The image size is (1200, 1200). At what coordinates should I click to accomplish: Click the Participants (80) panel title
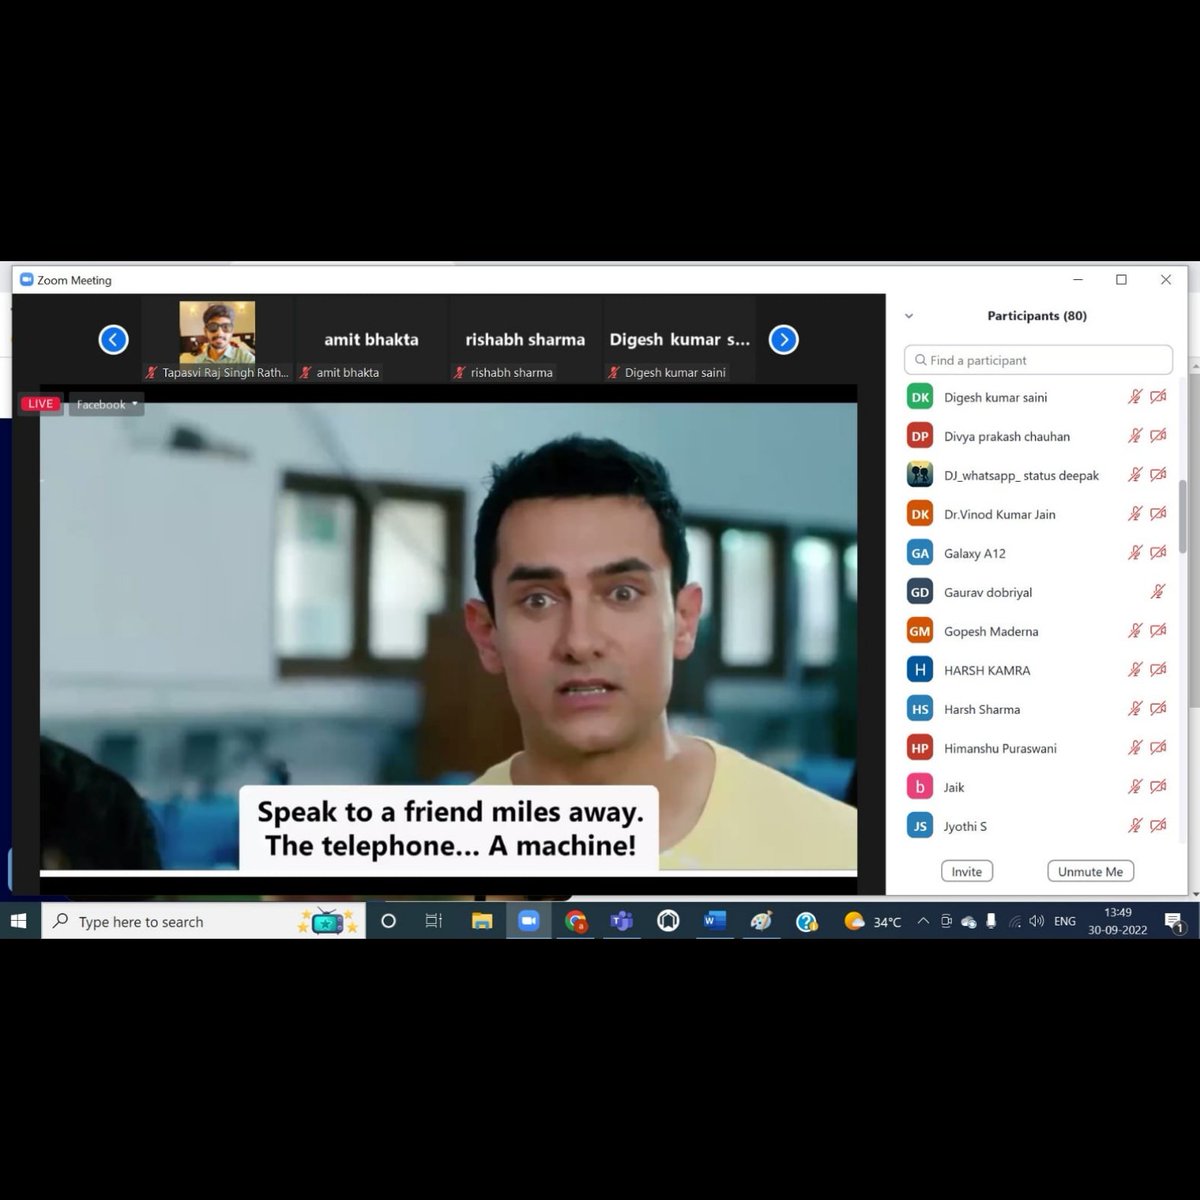click(x=1037, y=316)
